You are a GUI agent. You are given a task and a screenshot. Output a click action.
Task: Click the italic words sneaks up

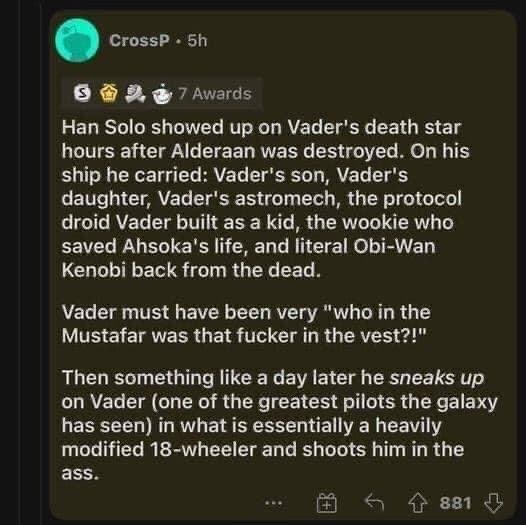(x=437, y=378)
